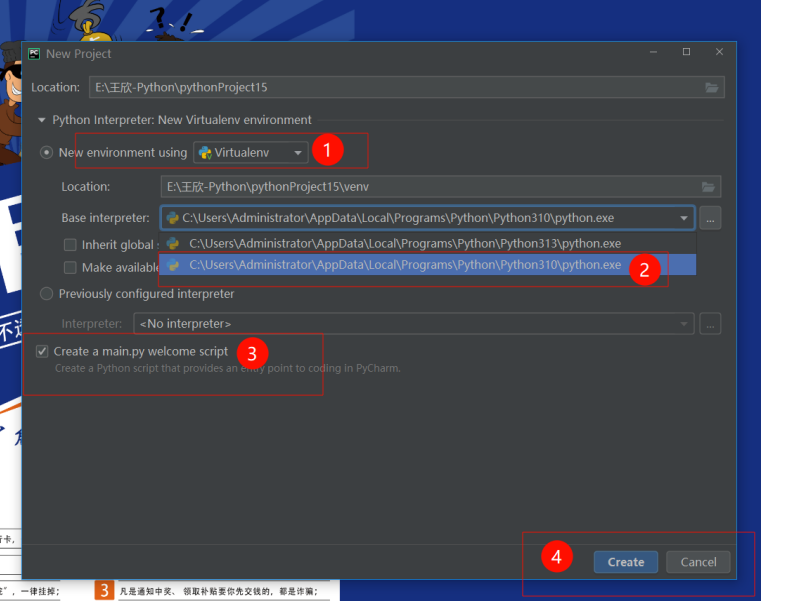The width and height of the screenshot is (786, 601).
Task: Click the Base interpreter path text
Action: 398,218
